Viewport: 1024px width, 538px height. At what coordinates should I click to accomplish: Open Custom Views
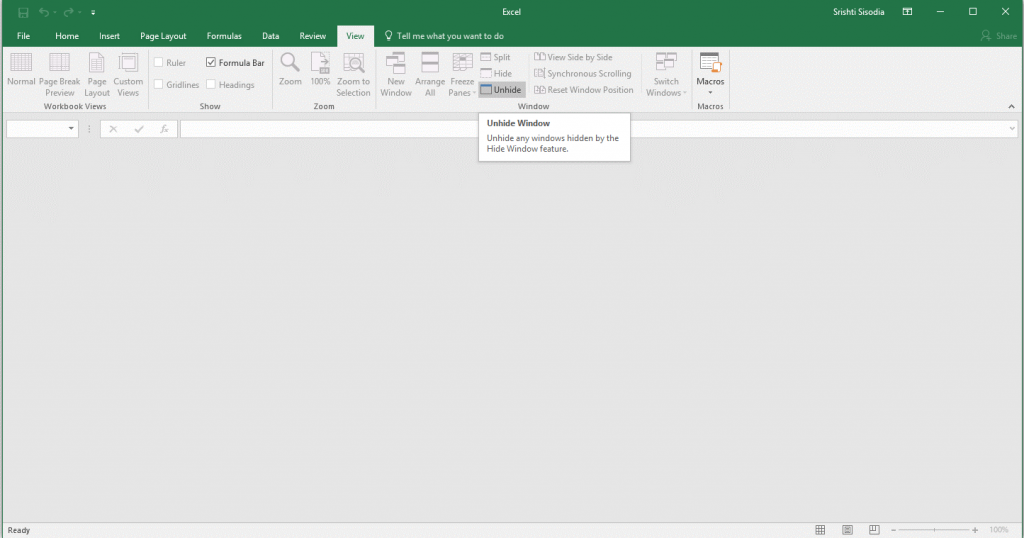click(128, 74)
